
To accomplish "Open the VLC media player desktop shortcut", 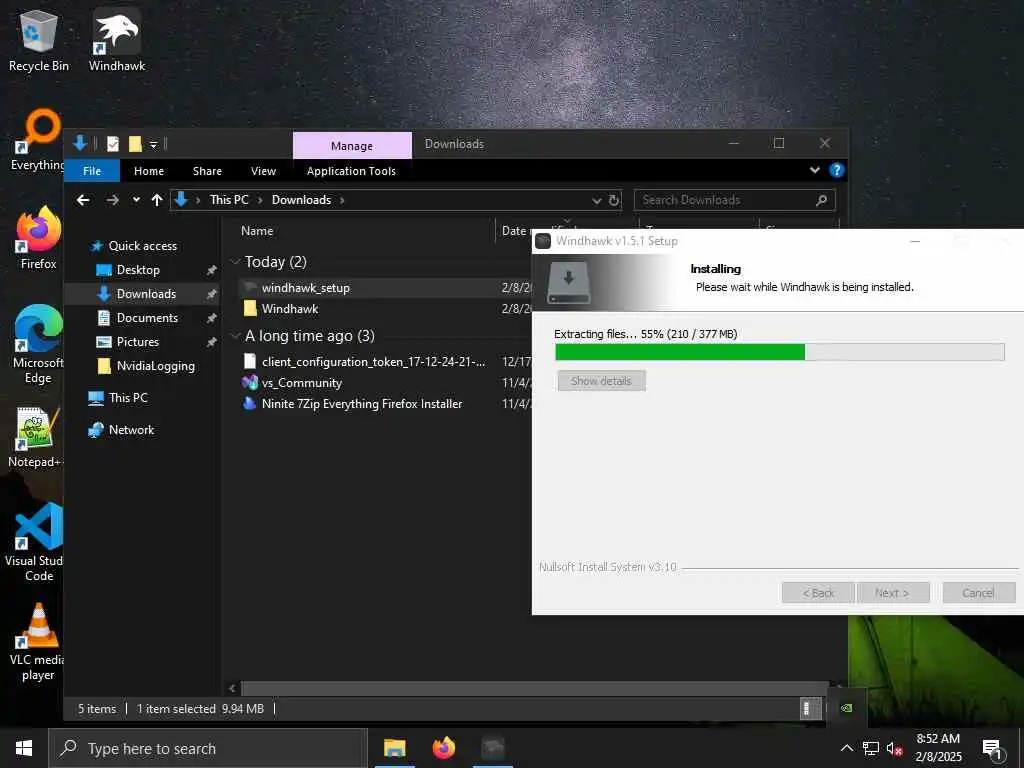I will tap(37, 643).
